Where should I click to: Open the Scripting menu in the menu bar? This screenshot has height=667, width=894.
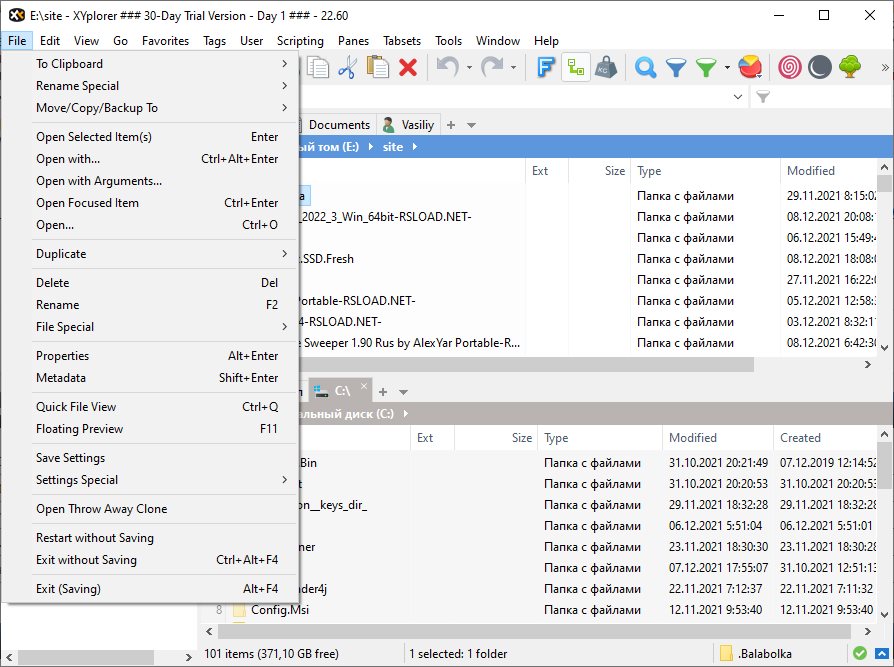pos(300,41)
